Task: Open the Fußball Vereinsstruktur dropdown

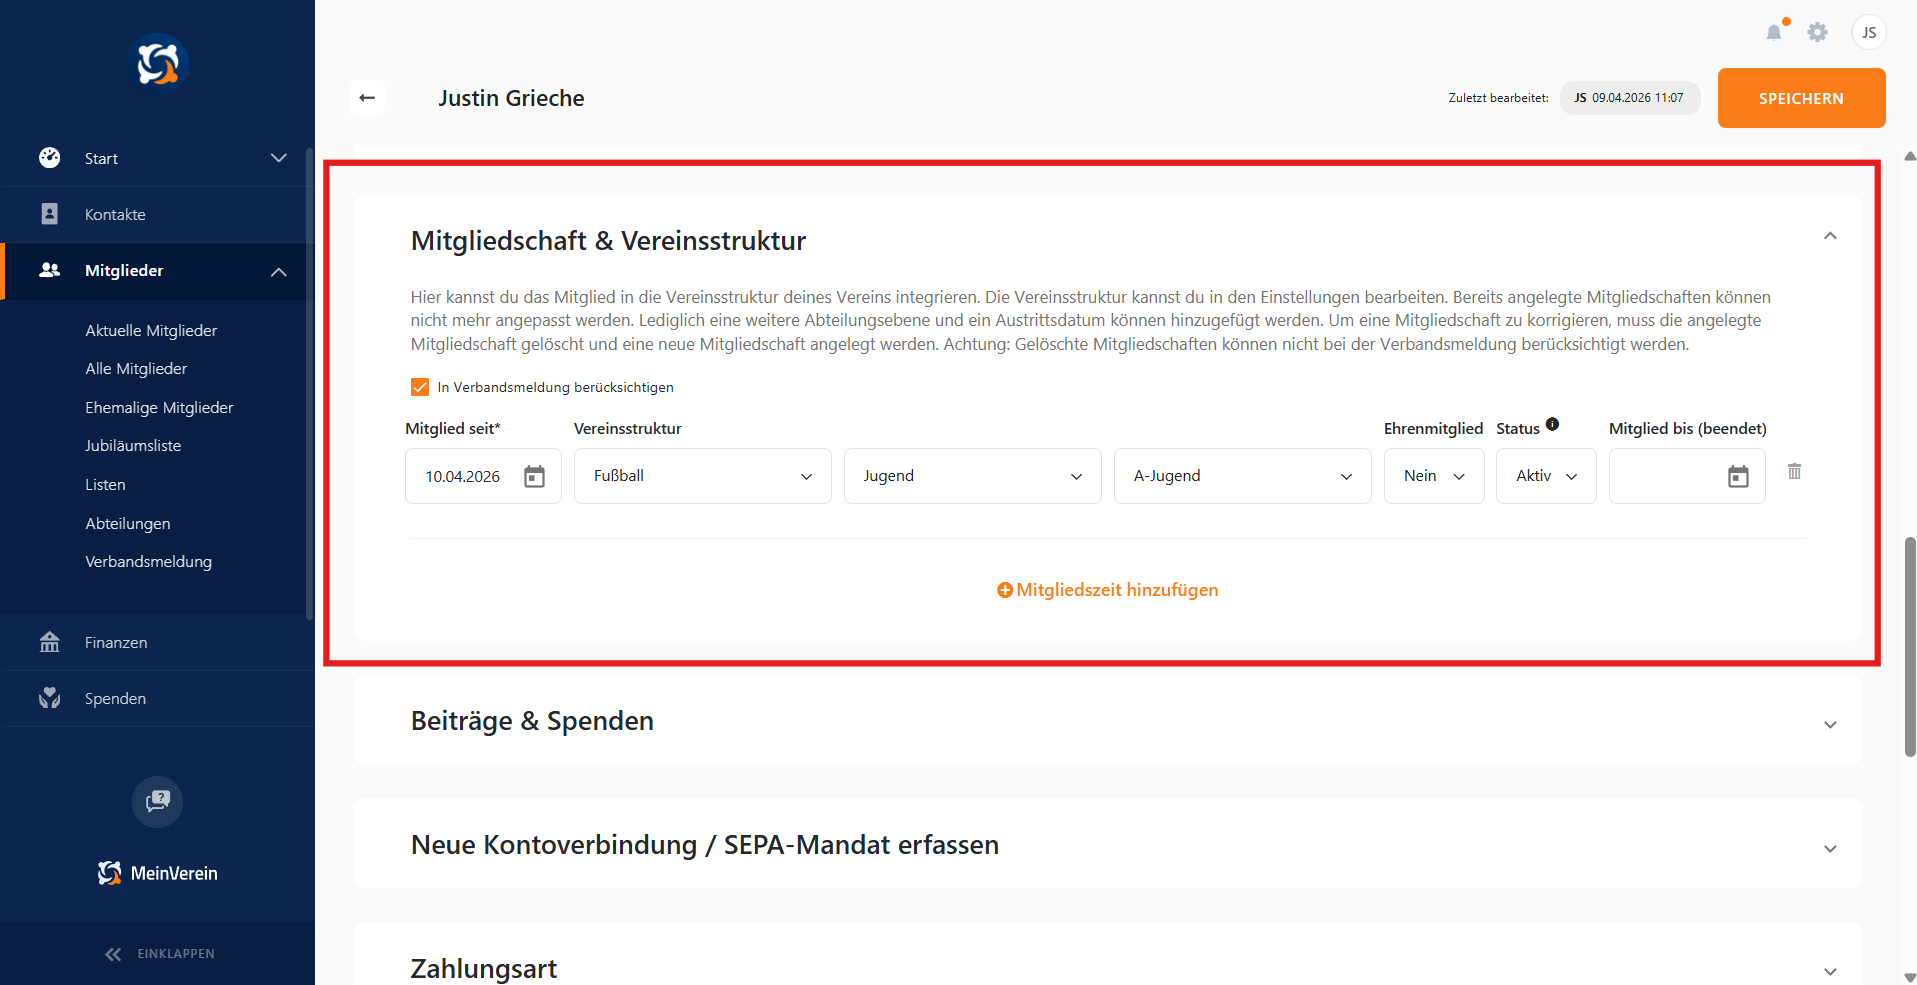Action: pos(702,476)
